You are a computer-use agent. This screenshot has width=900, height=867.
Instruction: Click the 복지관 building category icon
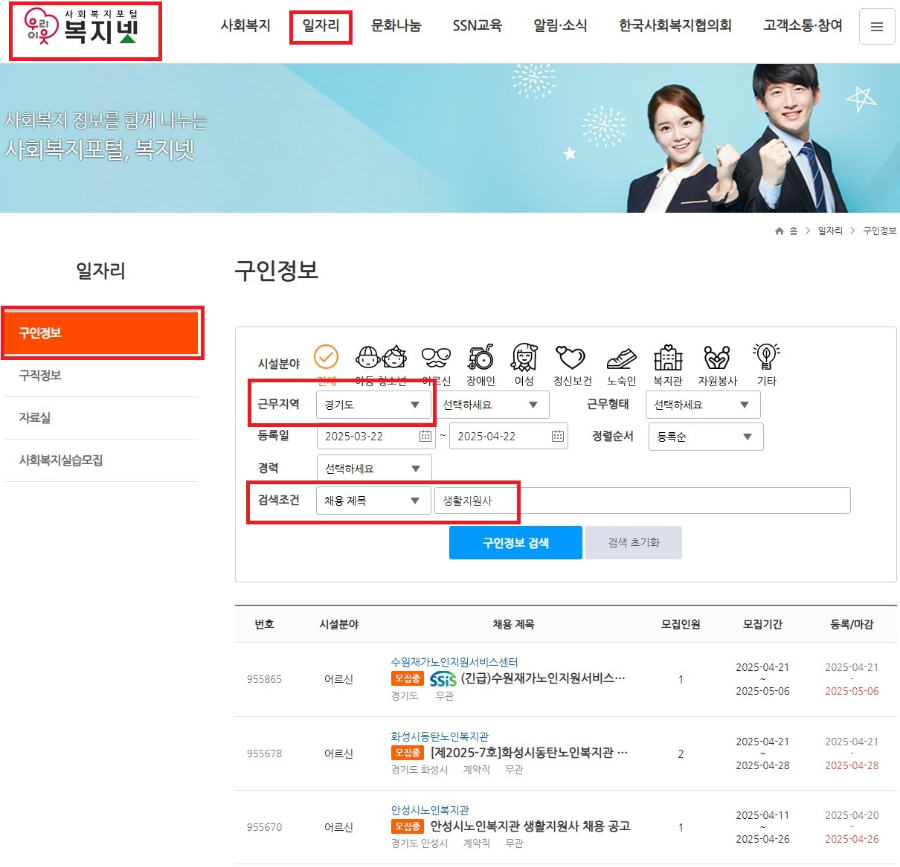[667, 357]
